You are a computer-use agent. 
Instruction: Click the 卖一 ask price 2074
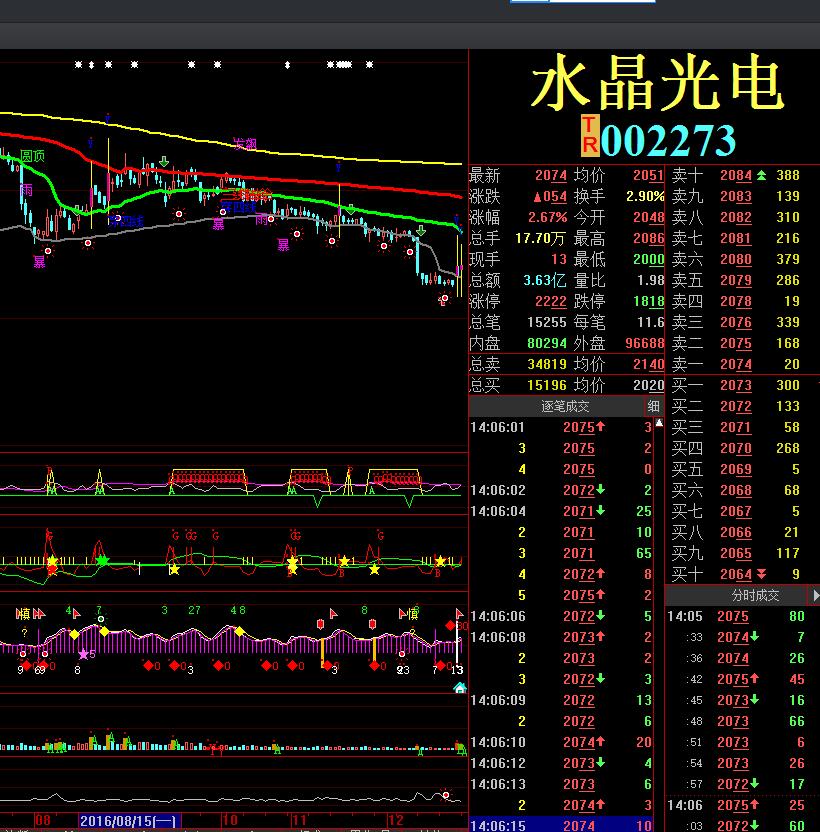[x=736, y=364]
